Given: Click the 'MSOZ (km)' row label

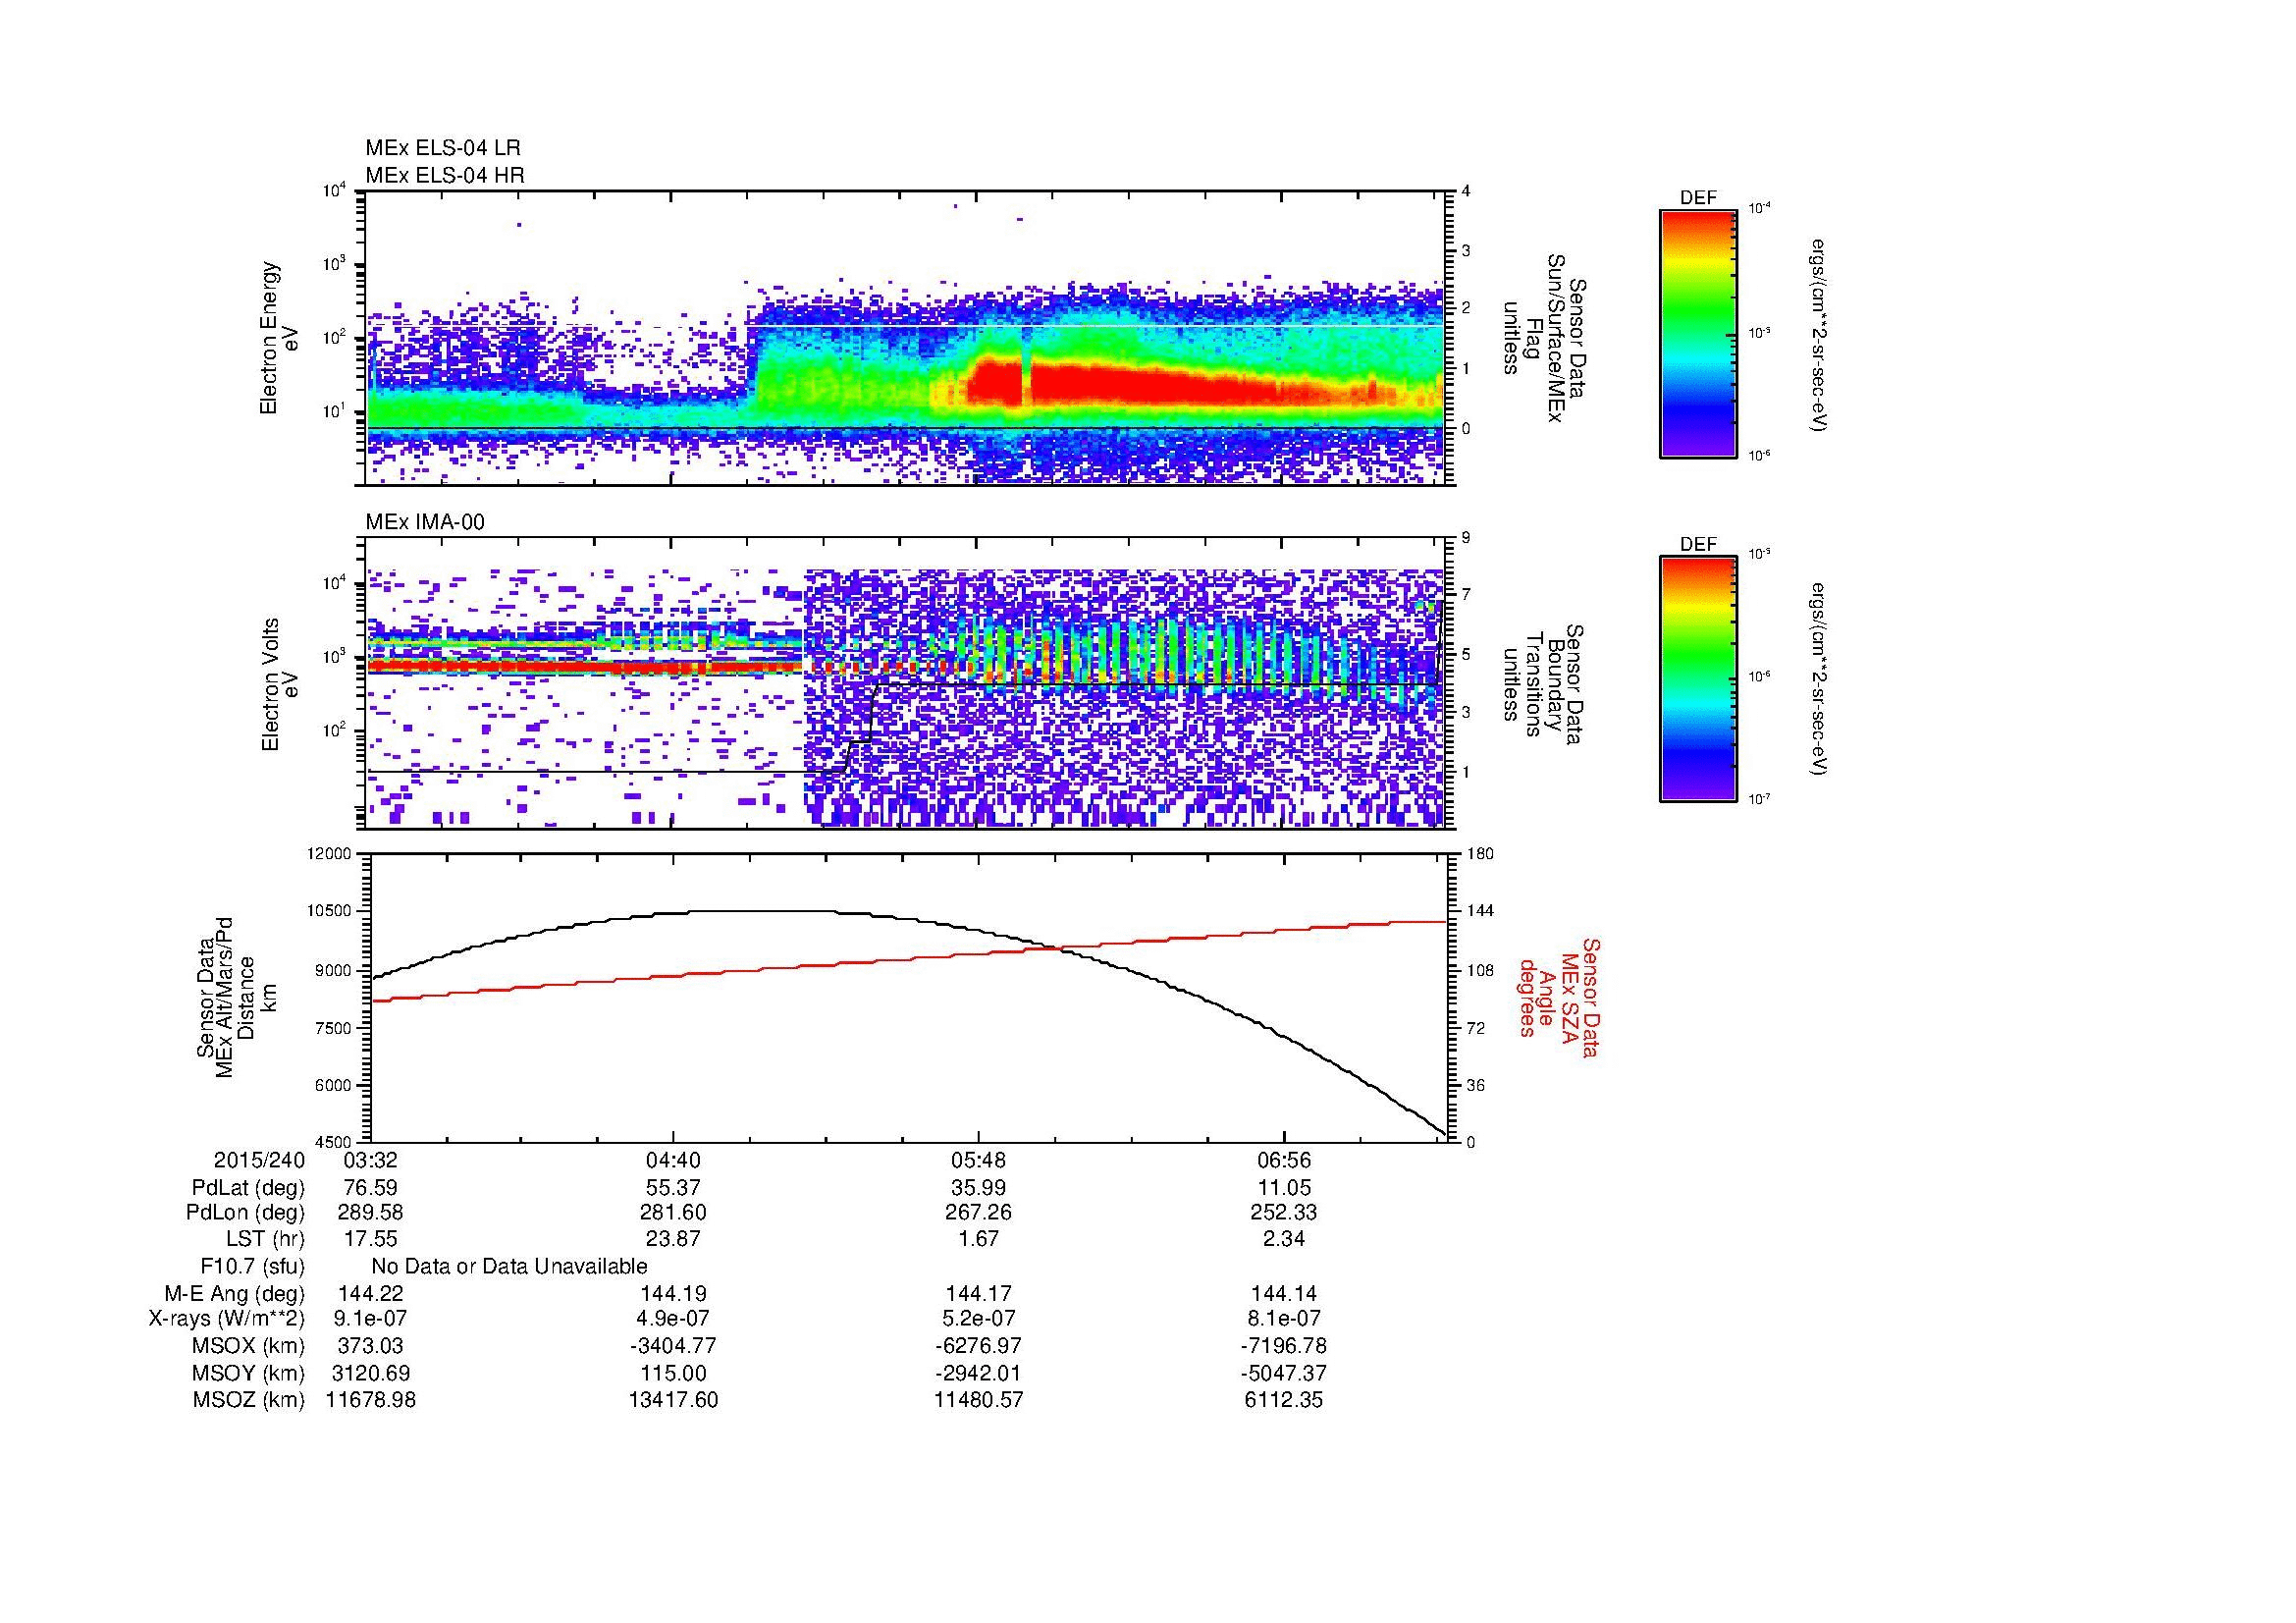Looking at the screenshot, I should [x=248, y=1400].
